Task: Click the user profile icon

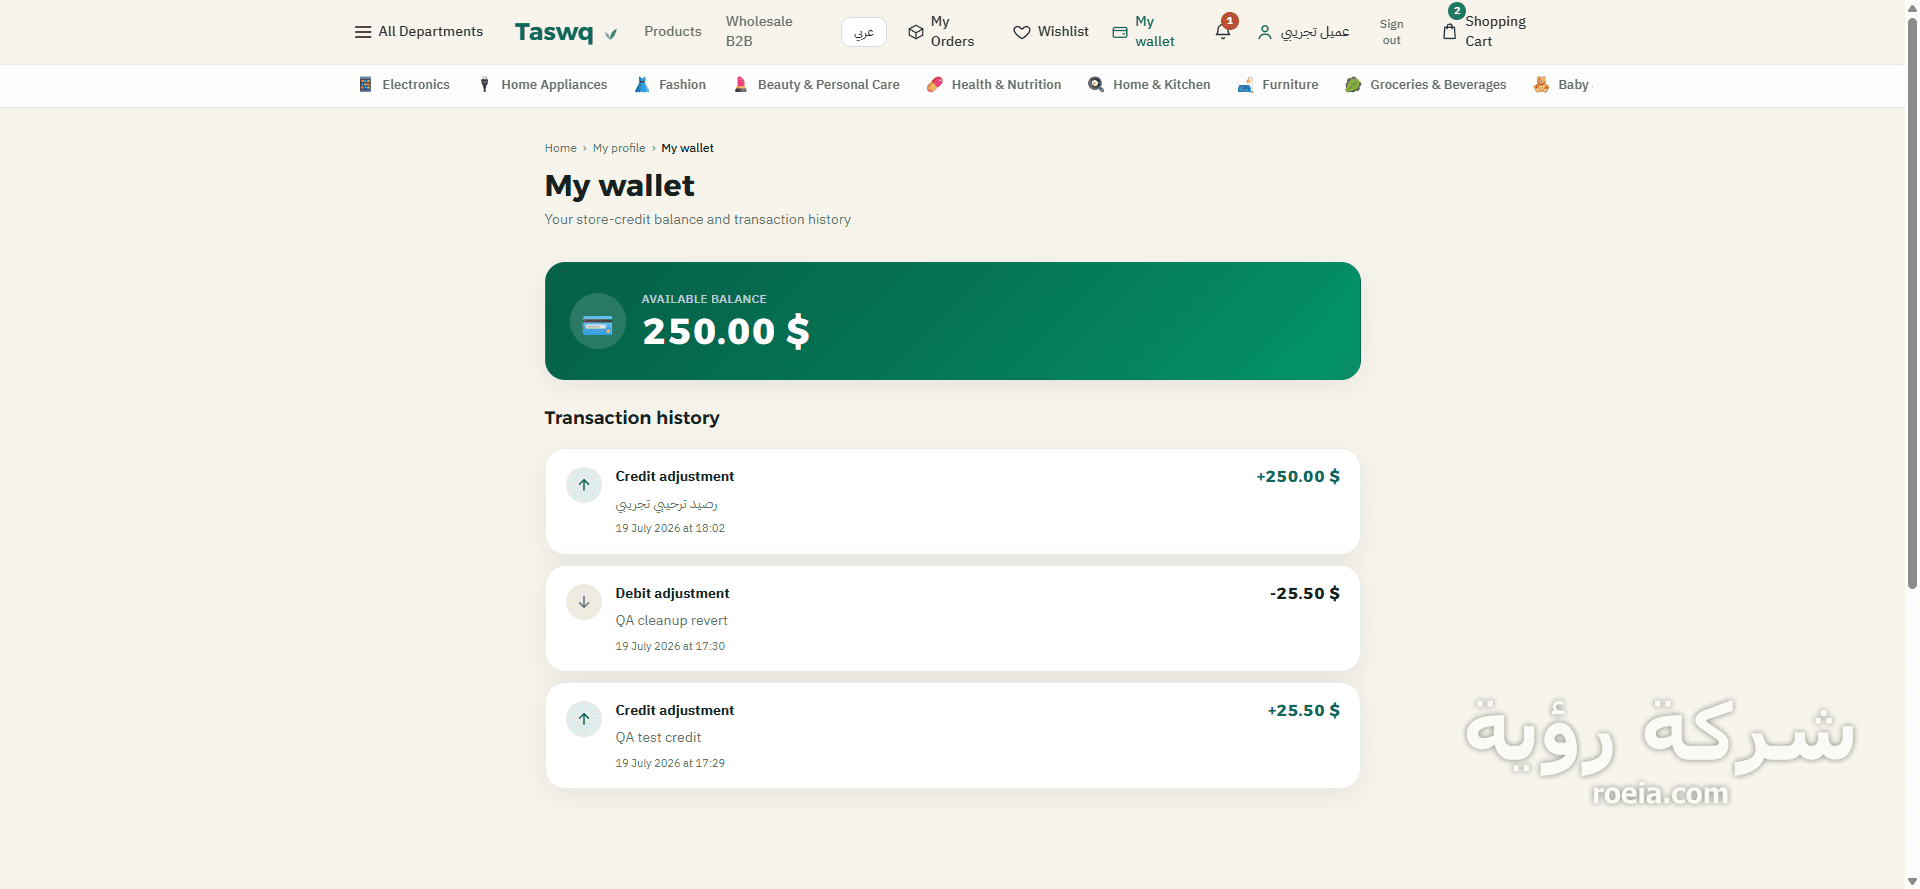Action: coord(1264,32)
